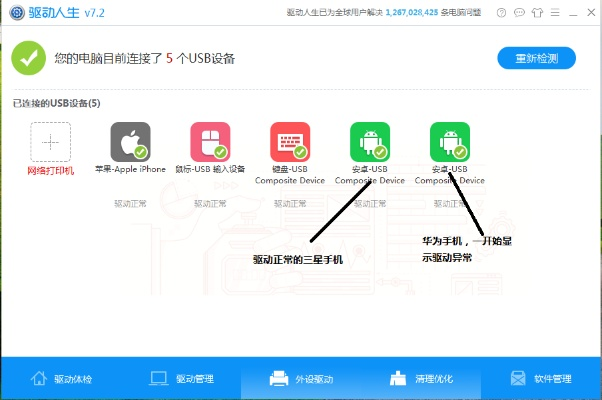Screen dimensions: 602x400
Task: Click the version label v7.2
Action: click(x=94, y=13)
